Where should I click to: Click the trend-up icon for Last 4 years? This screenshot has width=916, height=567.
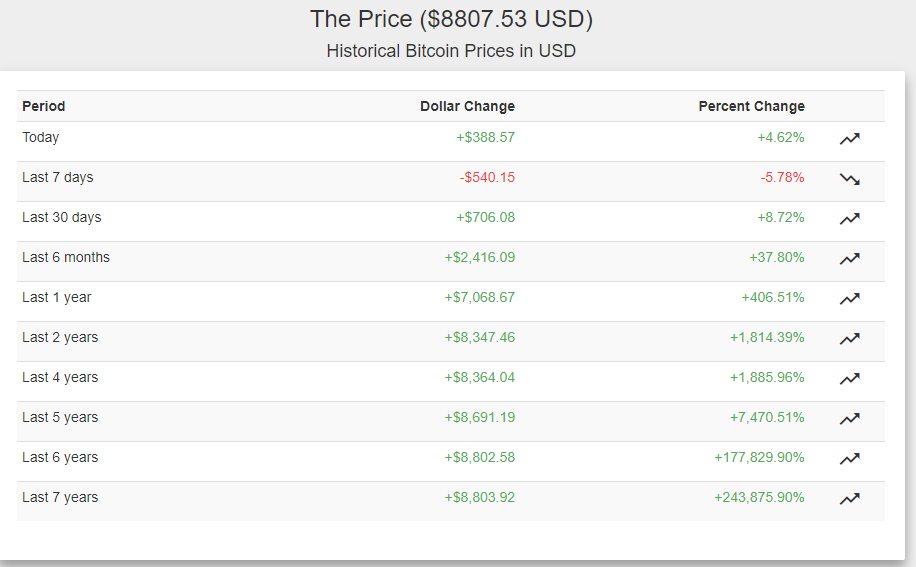[x=849, y=379]
